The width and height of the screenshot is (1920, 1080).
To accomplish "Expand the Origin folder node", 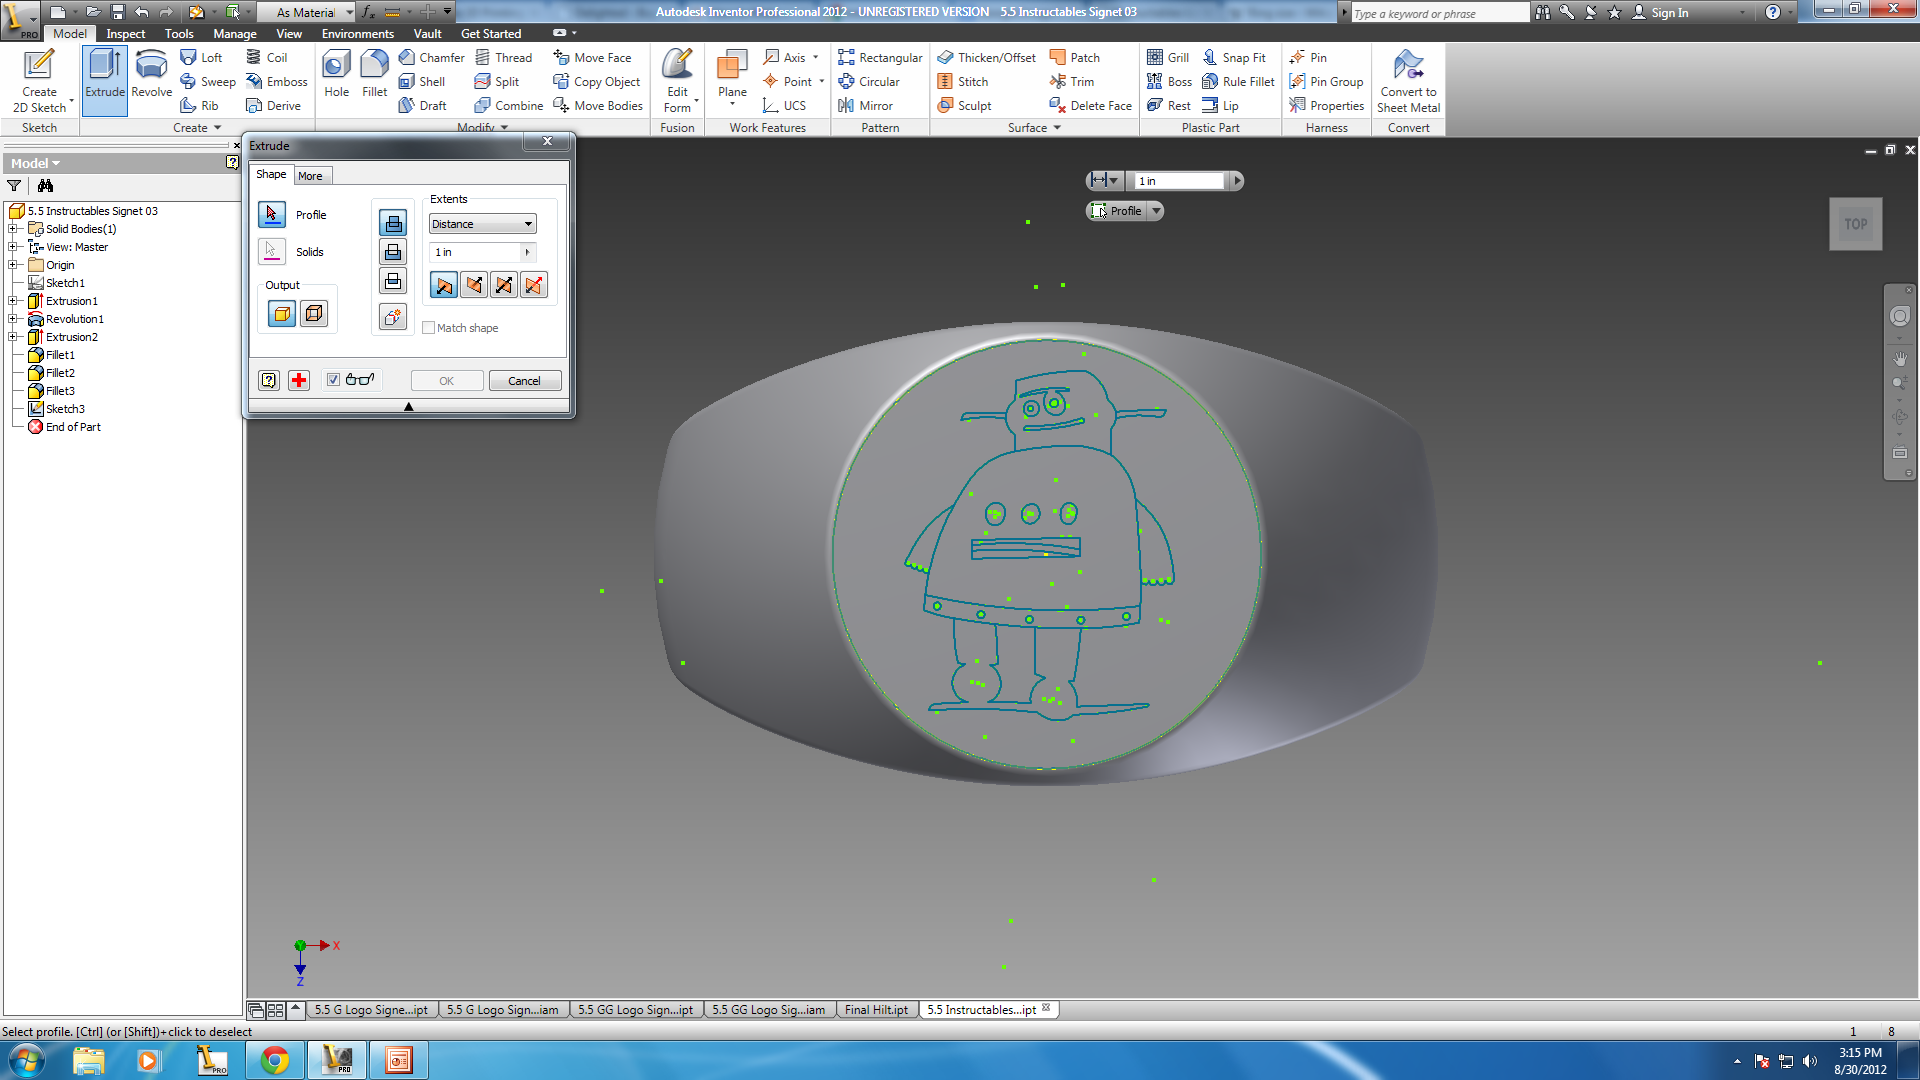I will [13, 265].
